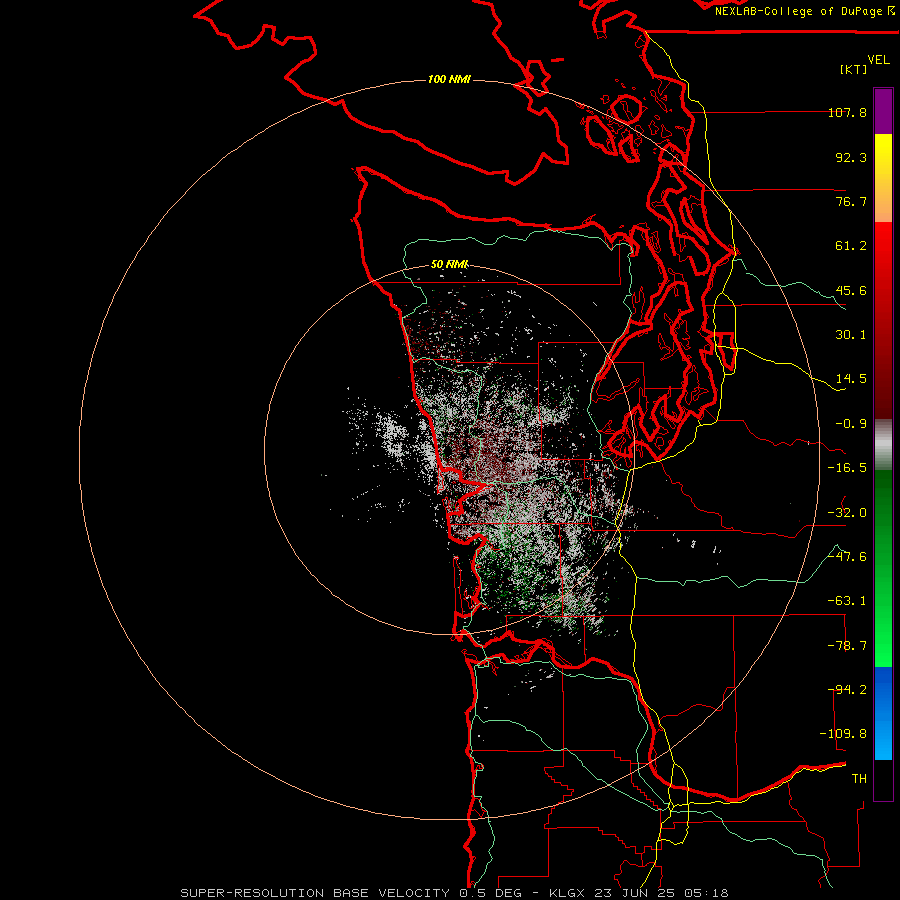Pick the purple segment of the velocity scale
Image resolution: width=900 pixels, height=900 pixels.
(x=883, y=111)
